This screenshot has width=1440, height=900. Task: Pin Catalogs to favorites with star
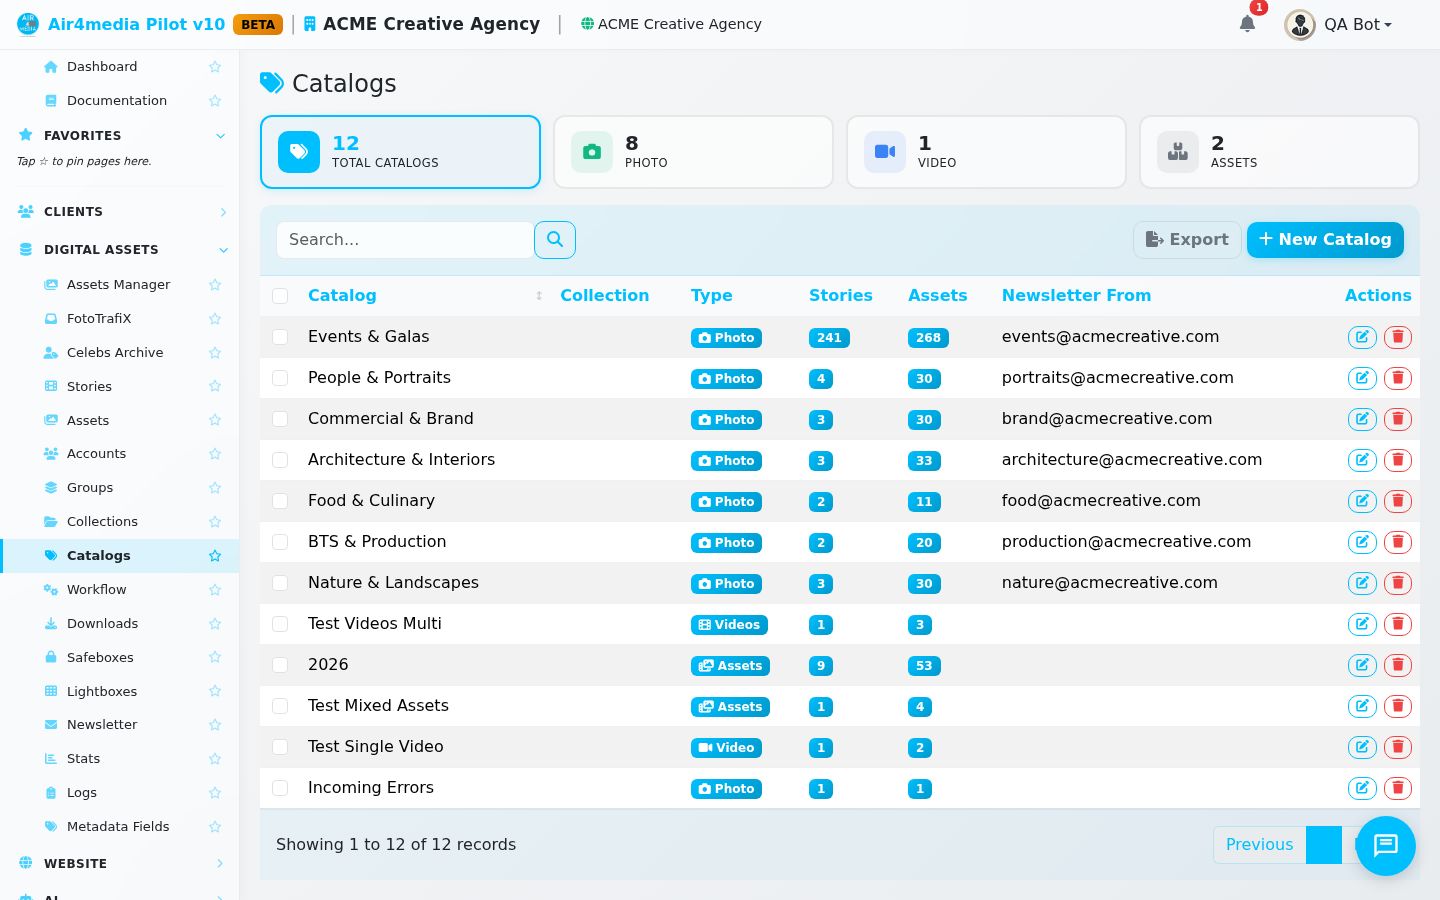[215, 556]
